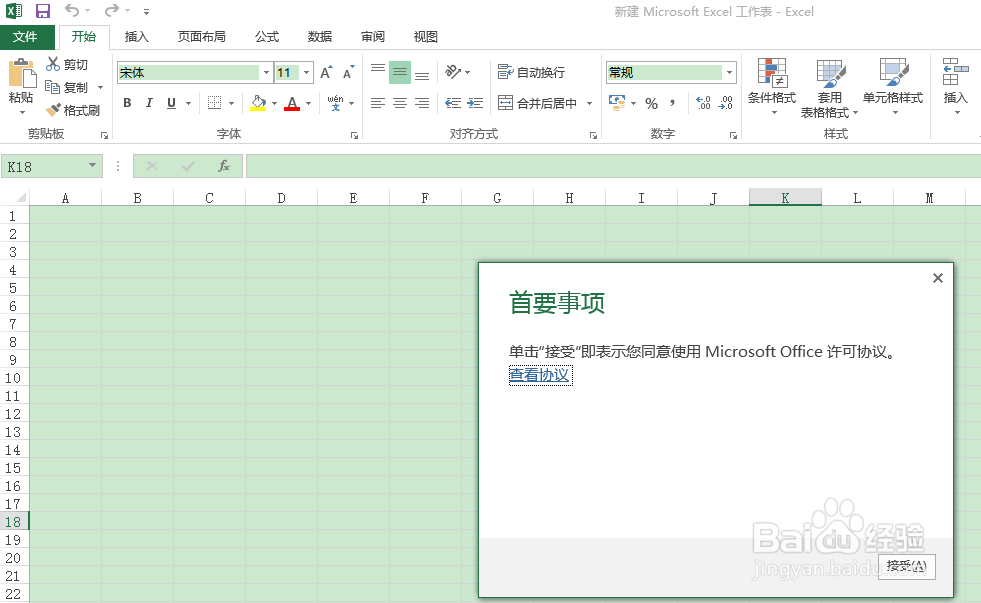The width and height of the screenshot is (981, 603).
Task: Toggle middle vertical alignment
Action: pyautogui.click(x=400, y=72)
